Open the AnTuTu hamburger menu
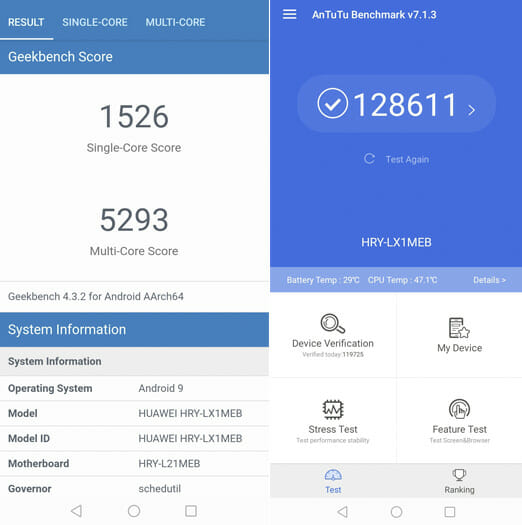Screen dimensions: 522x525 [289, 14]
